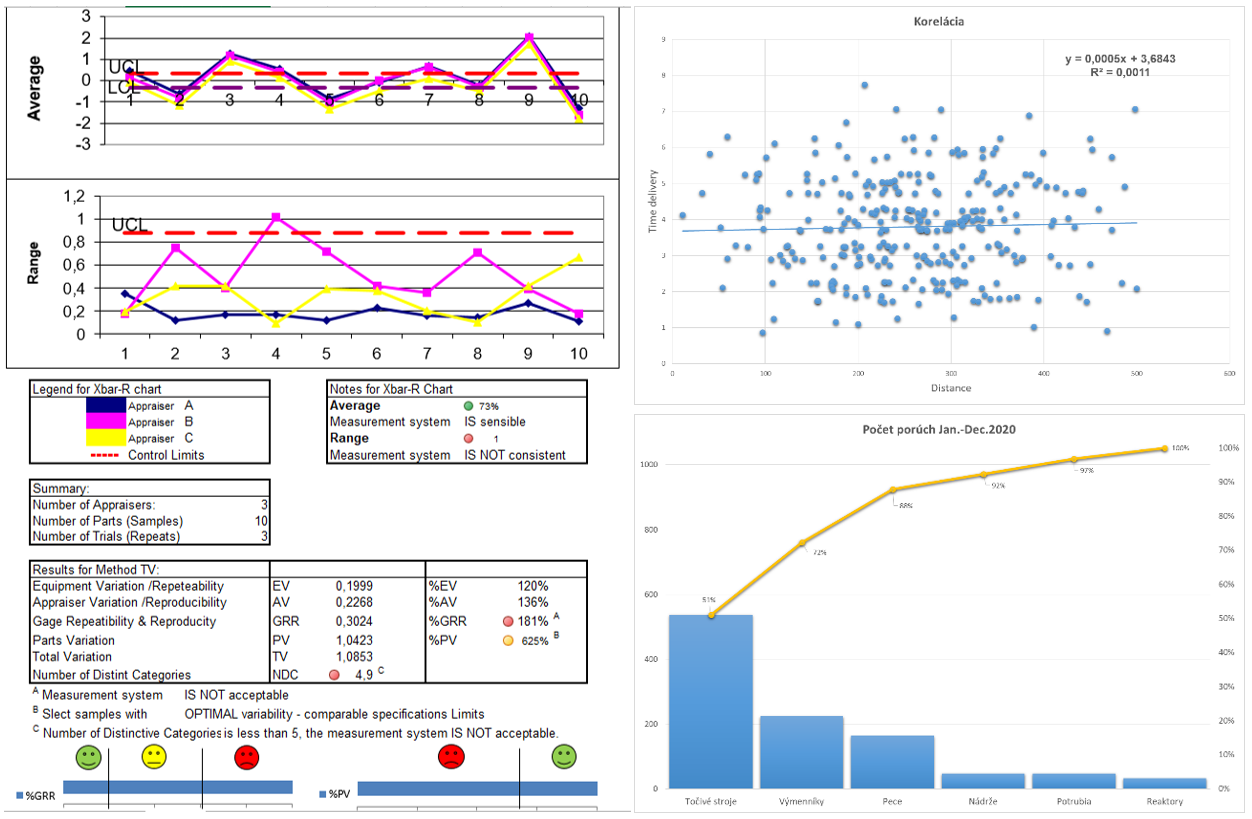Select the Točivé stroje bar in Pareto chart
The height and width of the screenshot is (819, 1252).
point(710,701)
